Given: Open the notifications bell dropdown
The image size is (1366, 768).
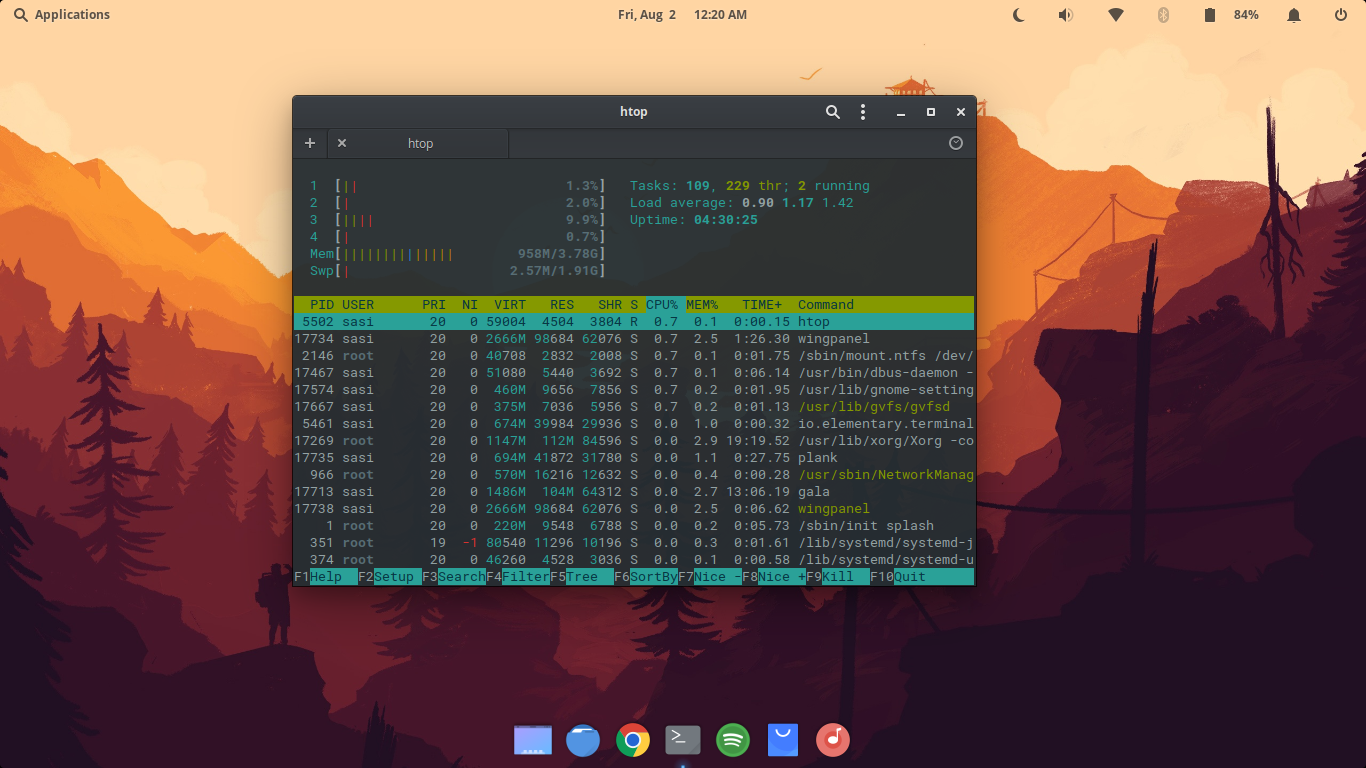Looking at the screenshot, I should pos(1293,14).
